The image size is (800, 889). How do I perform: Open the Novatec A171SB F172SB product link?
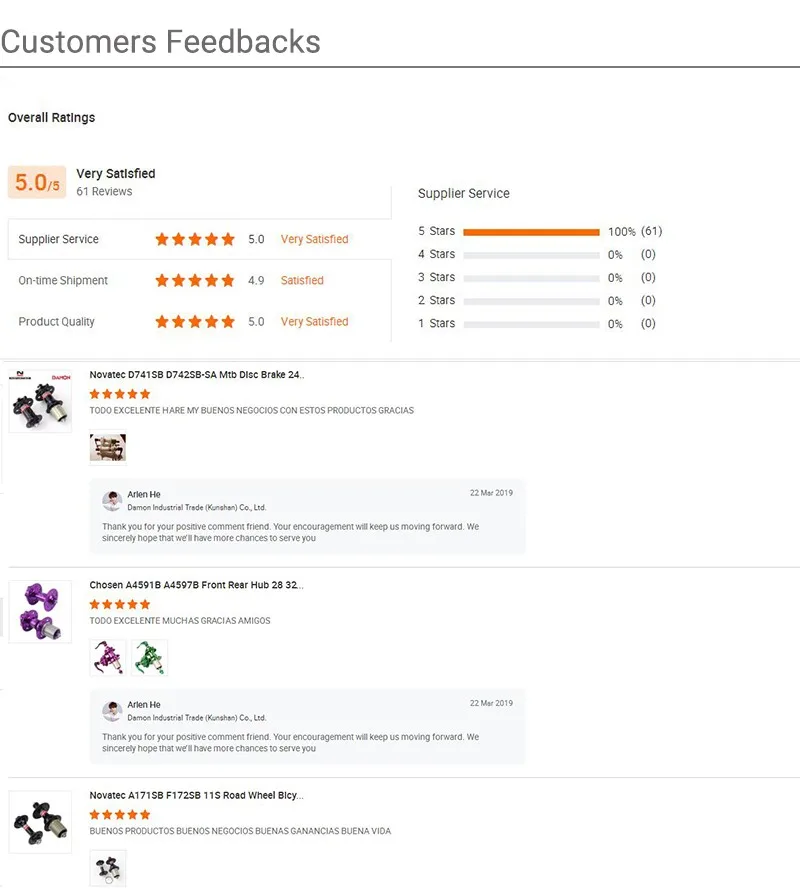pos(197,796)
